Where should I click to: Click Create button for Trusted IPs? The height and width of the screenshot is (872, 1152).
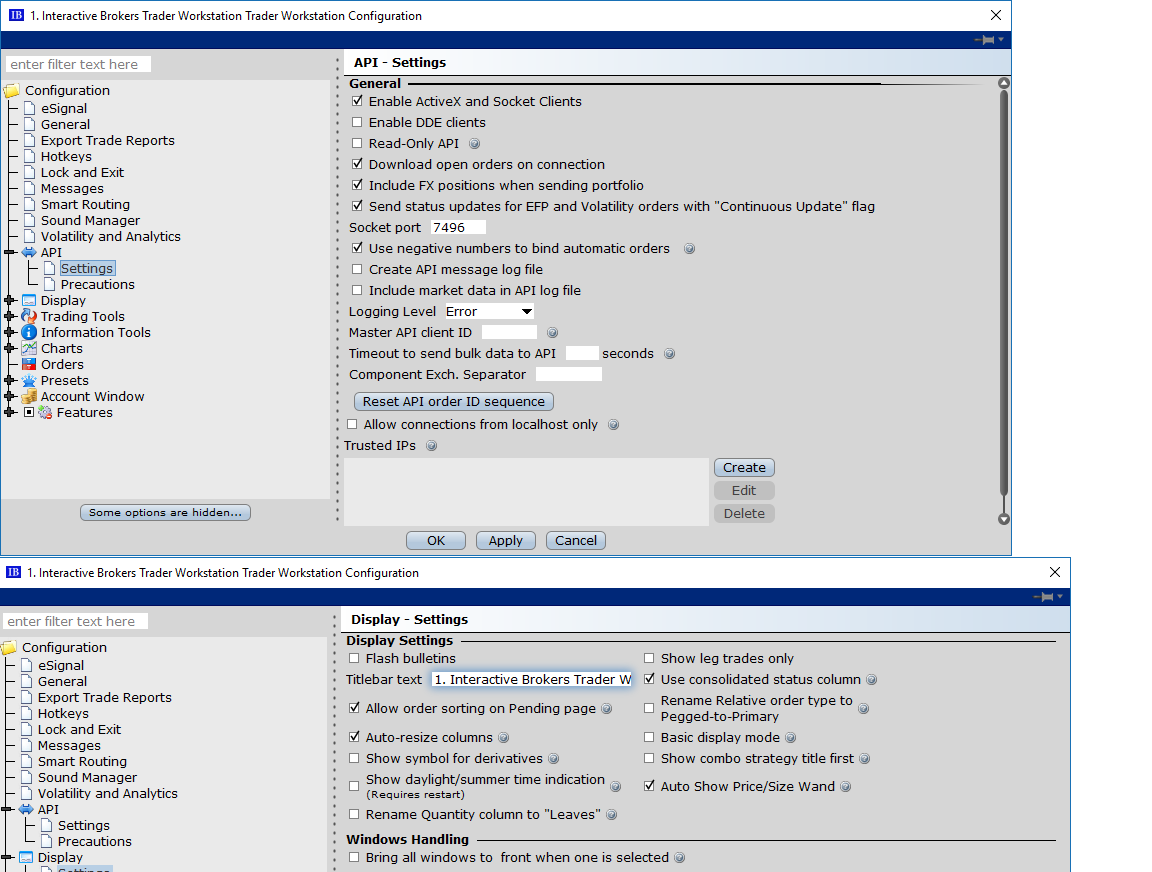point(744,467)
